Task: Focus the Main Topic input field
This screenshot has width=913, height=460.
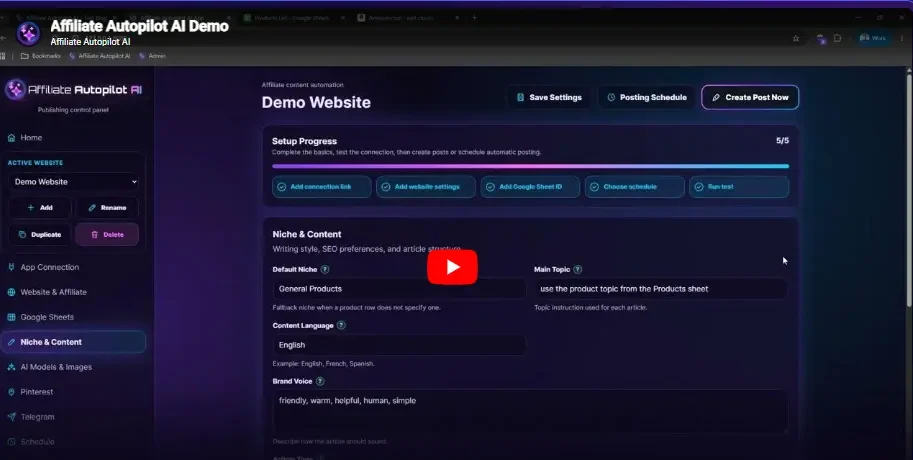Action: coord(661,289)
